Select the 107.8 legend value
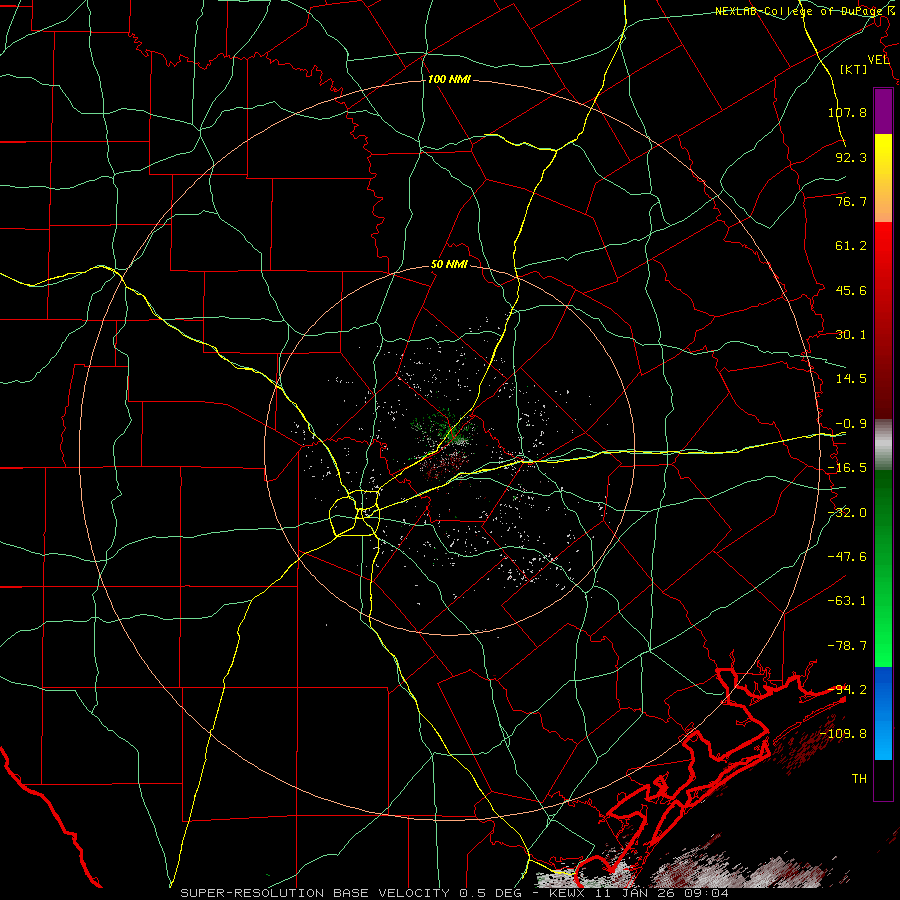 coord(847,112)
